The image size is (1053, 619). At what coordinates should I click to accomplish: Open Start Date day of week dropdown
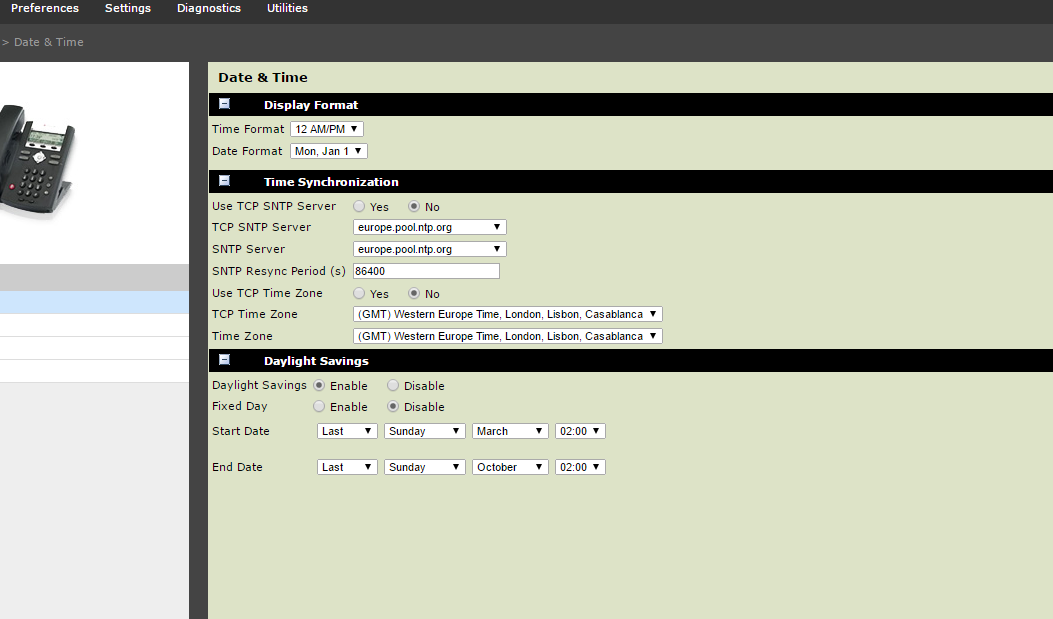pyautogui.click(x=424, y=431)
